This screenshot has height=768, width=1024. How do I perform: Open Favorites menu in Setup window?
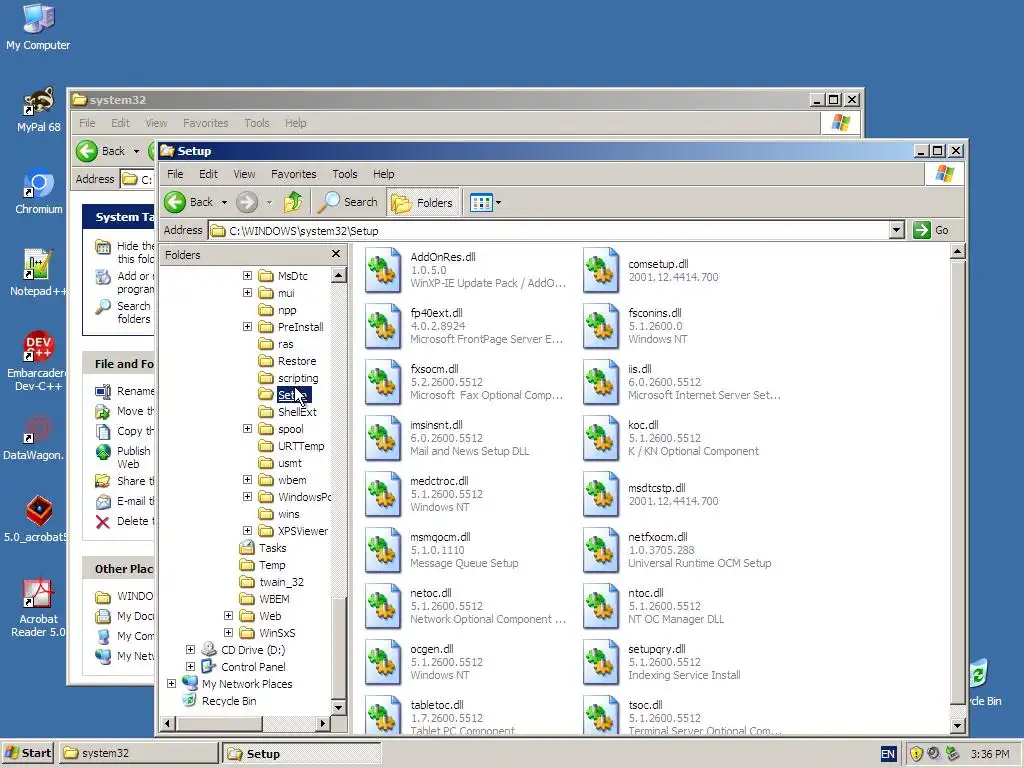tap(294, 174)
